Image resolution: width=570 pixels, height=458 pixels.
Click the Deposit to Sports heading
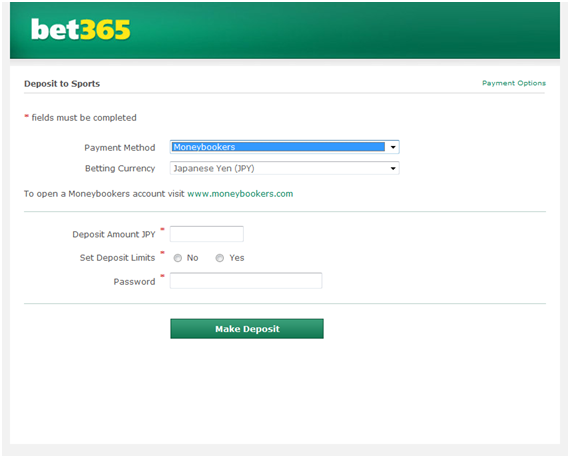pyautogui.click(x=62, y=84)
